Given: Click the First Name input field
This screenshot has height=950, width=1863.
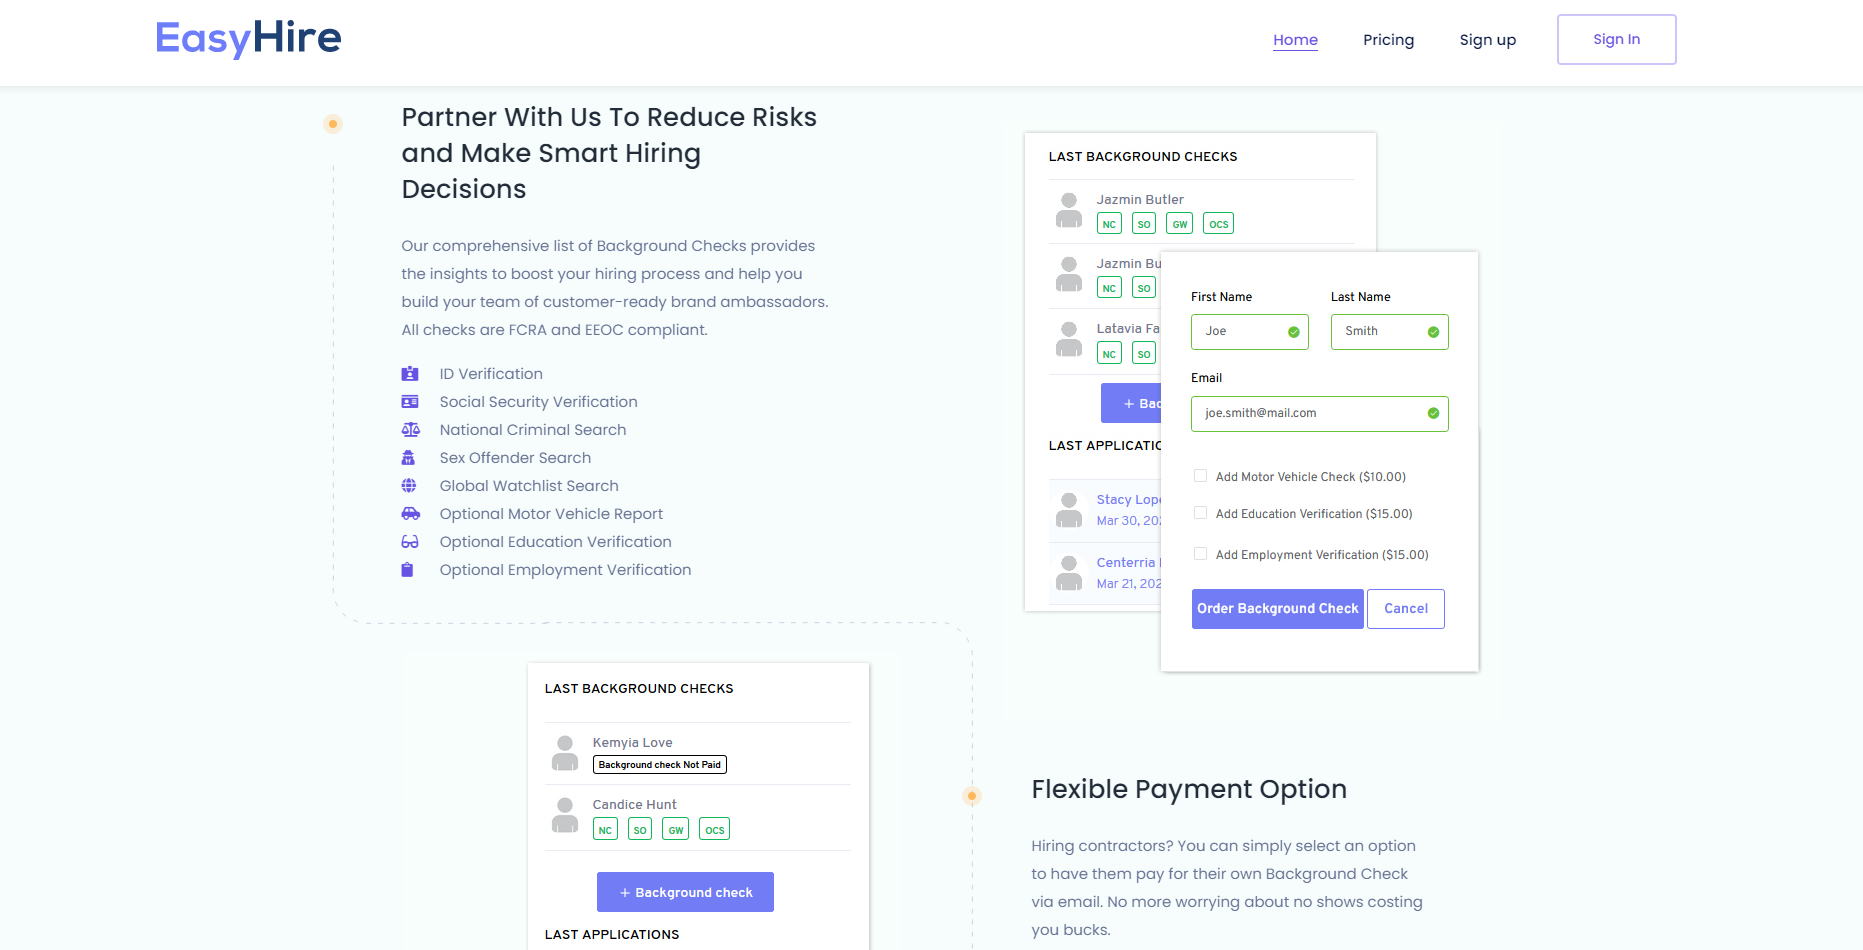Looking at the screenshot, I should click(x=1249, y=332).
